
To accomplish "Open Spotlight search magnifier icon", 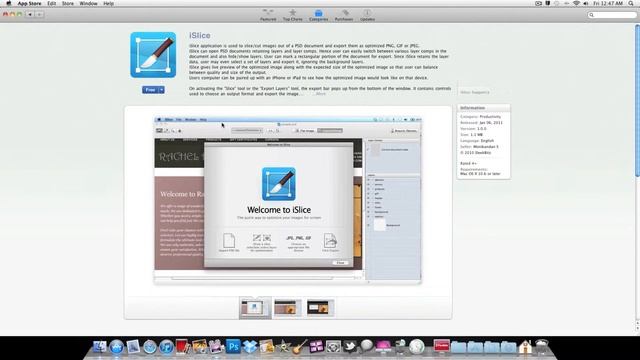I will pyautogui.click(x=631, y=3).
